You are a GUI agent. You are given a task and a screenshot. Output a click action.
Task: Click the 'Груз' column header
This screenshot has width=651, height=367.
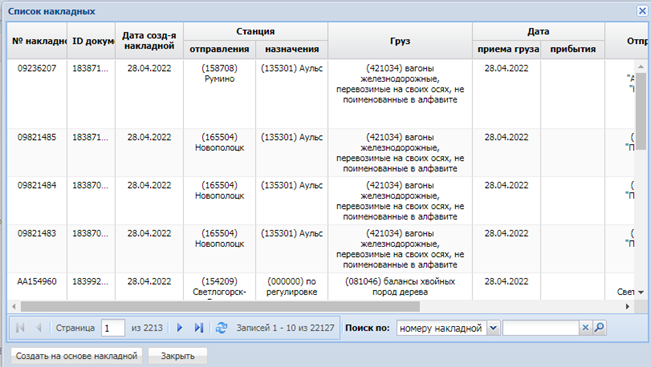400,41
